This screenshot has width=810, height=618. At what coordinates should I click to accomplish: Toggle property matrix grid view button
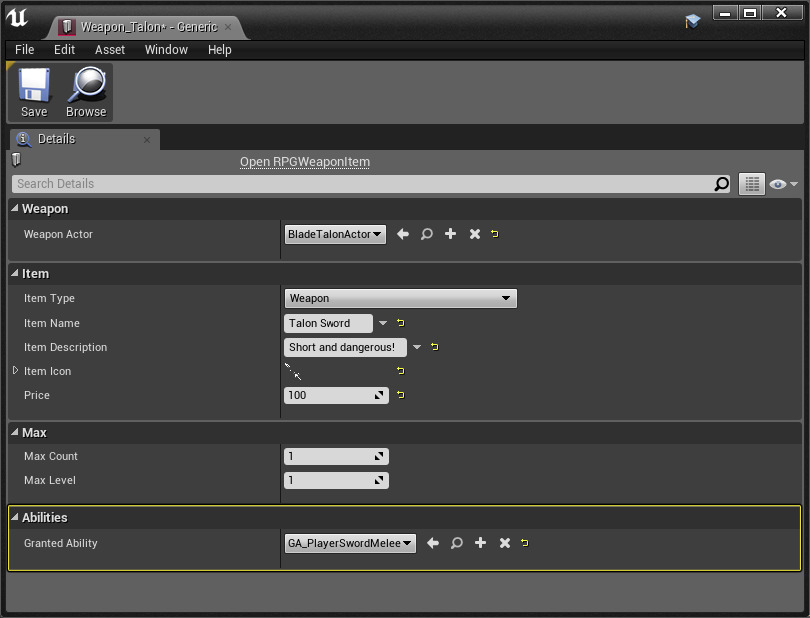pyautogui.click(x=751, y=184)
